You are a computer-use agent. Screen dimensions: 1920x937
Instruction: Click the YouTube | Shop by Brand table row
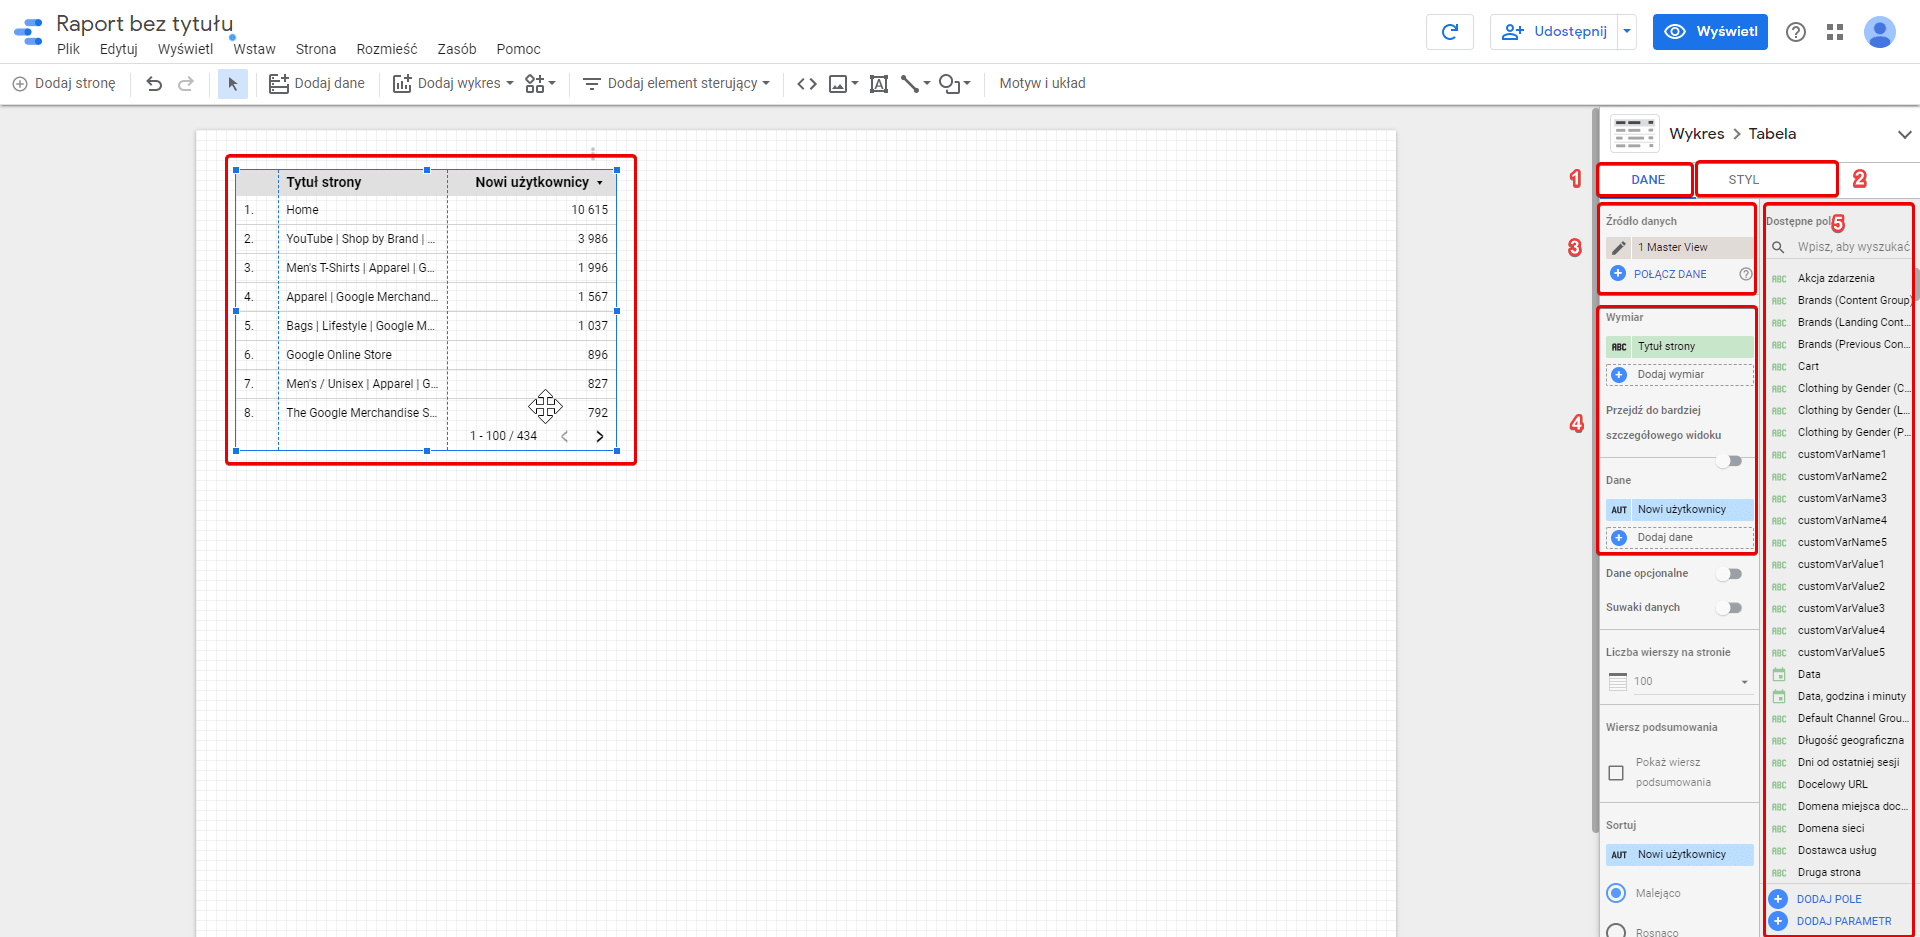pos(427,239)
